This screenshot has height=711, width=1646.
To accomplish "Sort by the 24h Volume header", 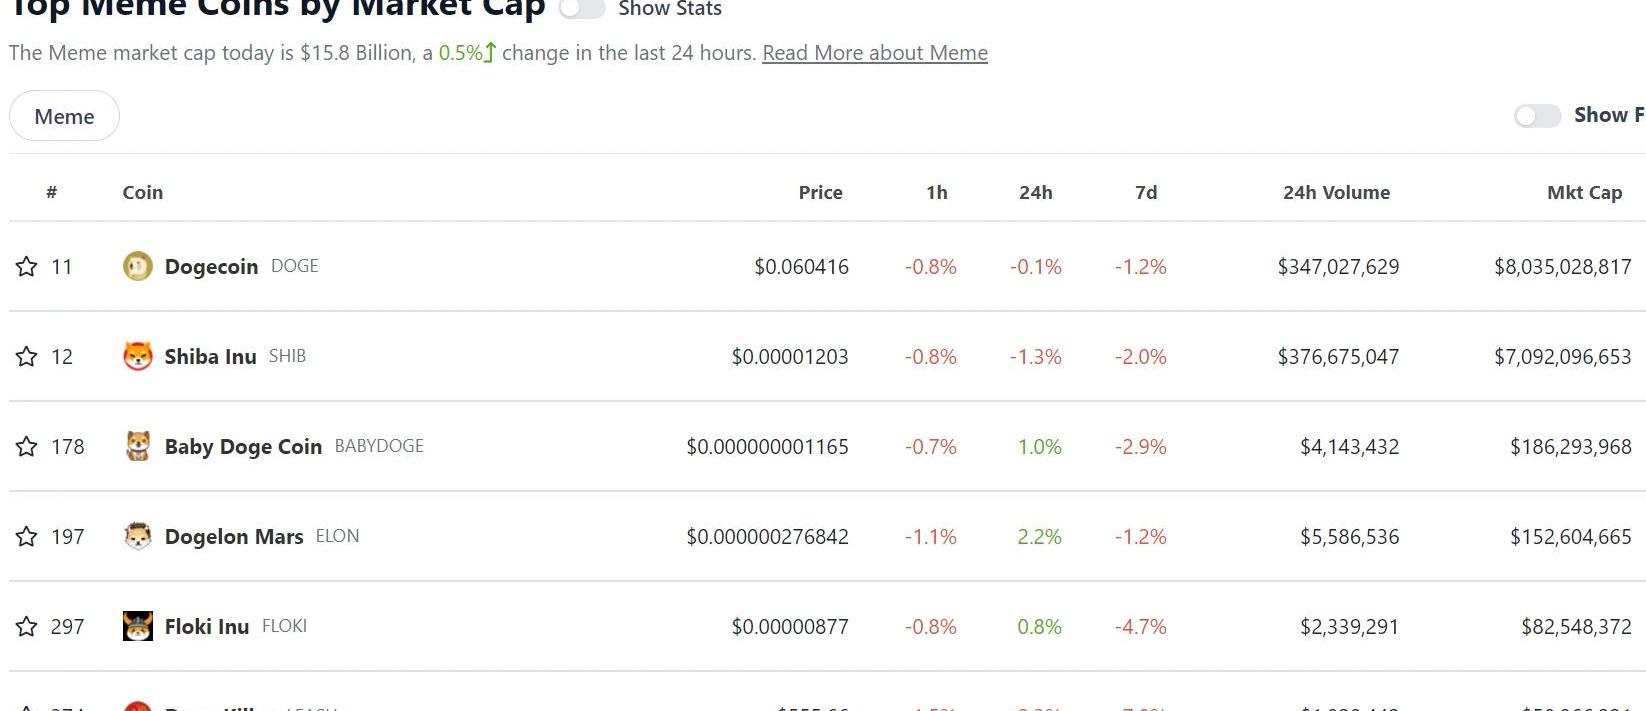I will [x=1336, y=192].
